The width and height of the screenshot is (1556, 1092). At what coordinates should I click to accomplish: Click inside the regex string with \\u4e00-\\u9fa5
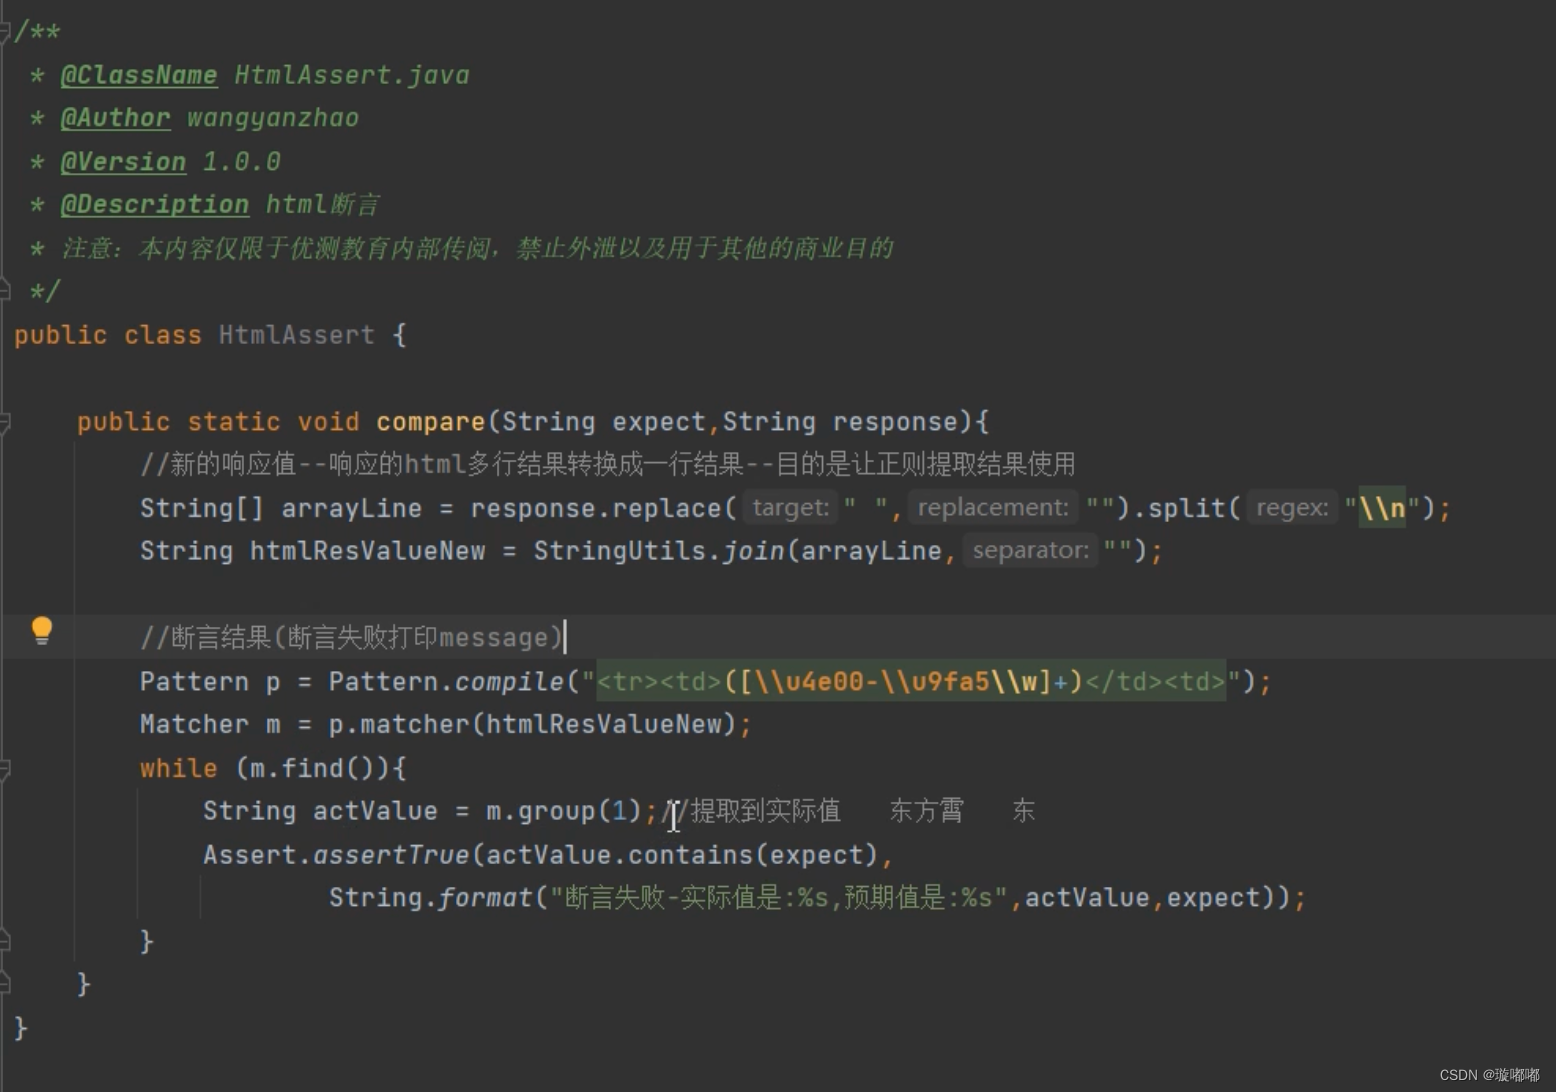click(911, 682)
